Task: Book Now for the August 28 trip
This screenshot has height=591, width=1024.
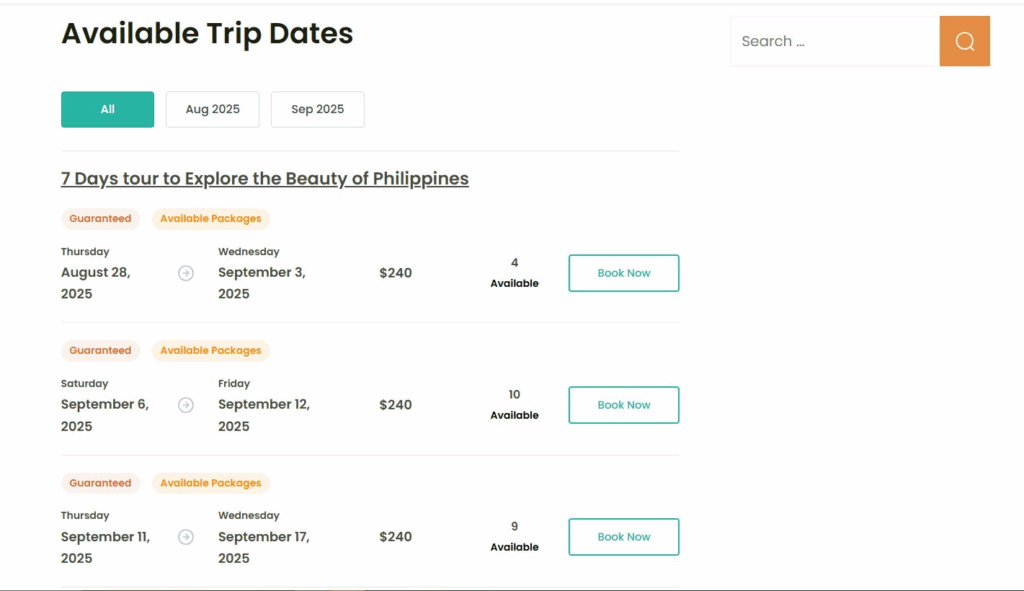Action: [623, 273]
